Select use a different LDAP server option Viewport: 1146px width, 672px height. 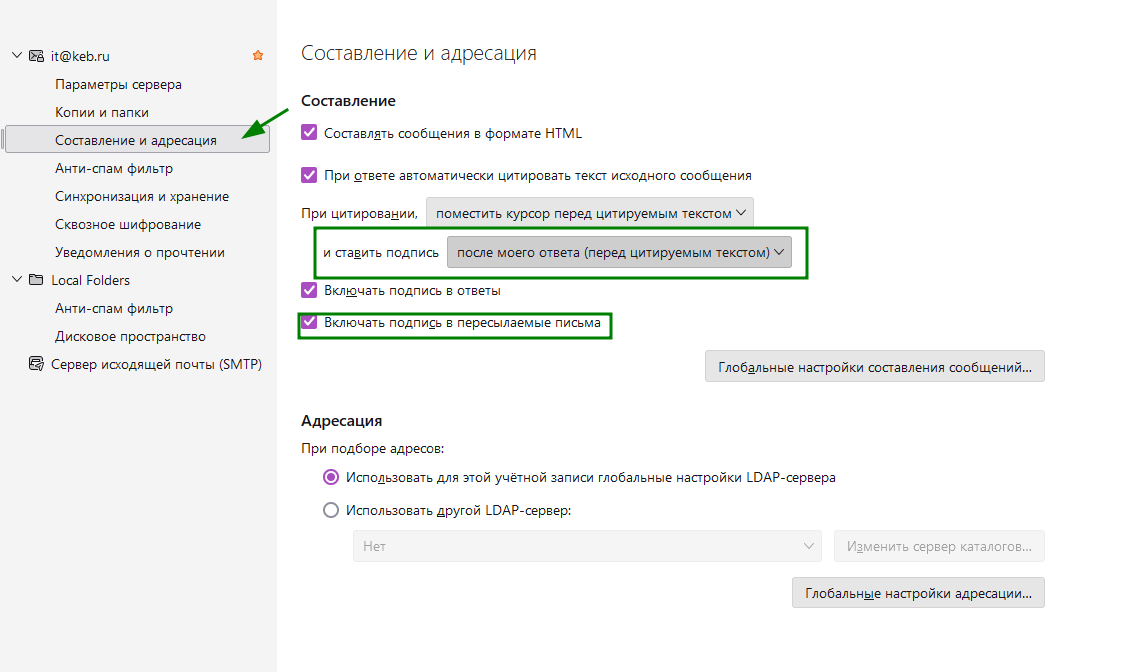[x=331, y=510]
